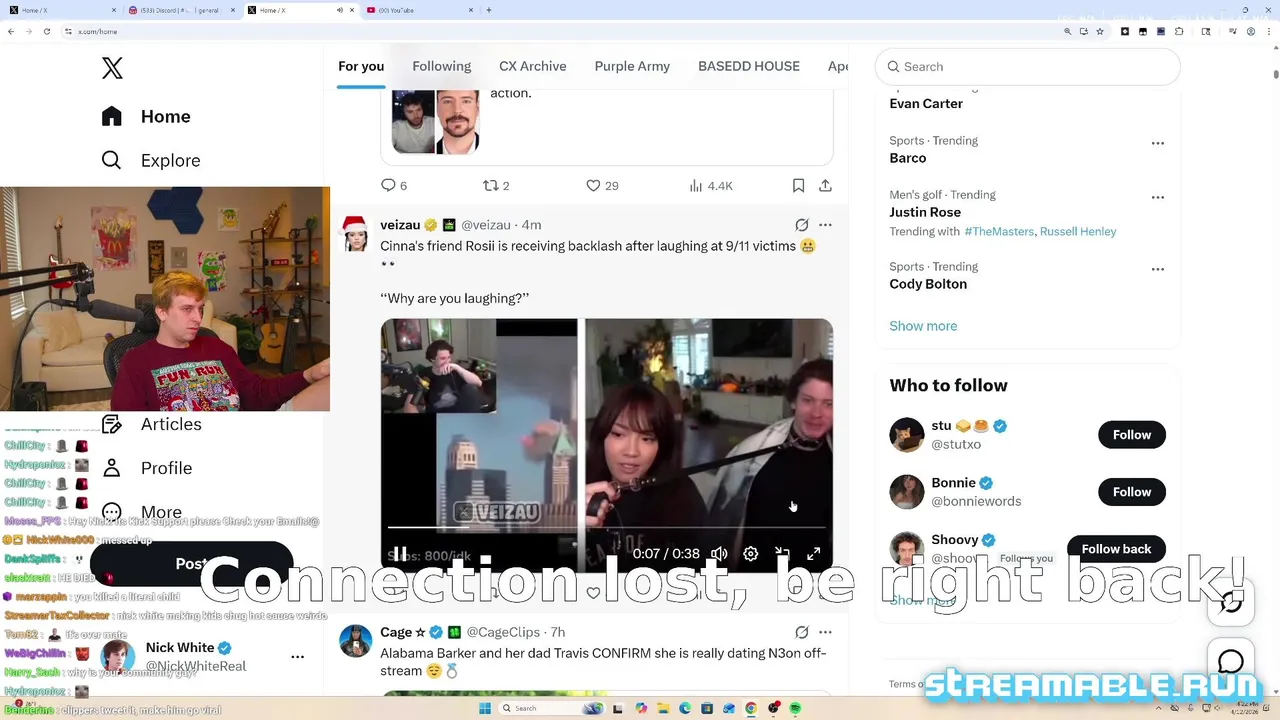Switch to the Following tab

pos(441,66)
